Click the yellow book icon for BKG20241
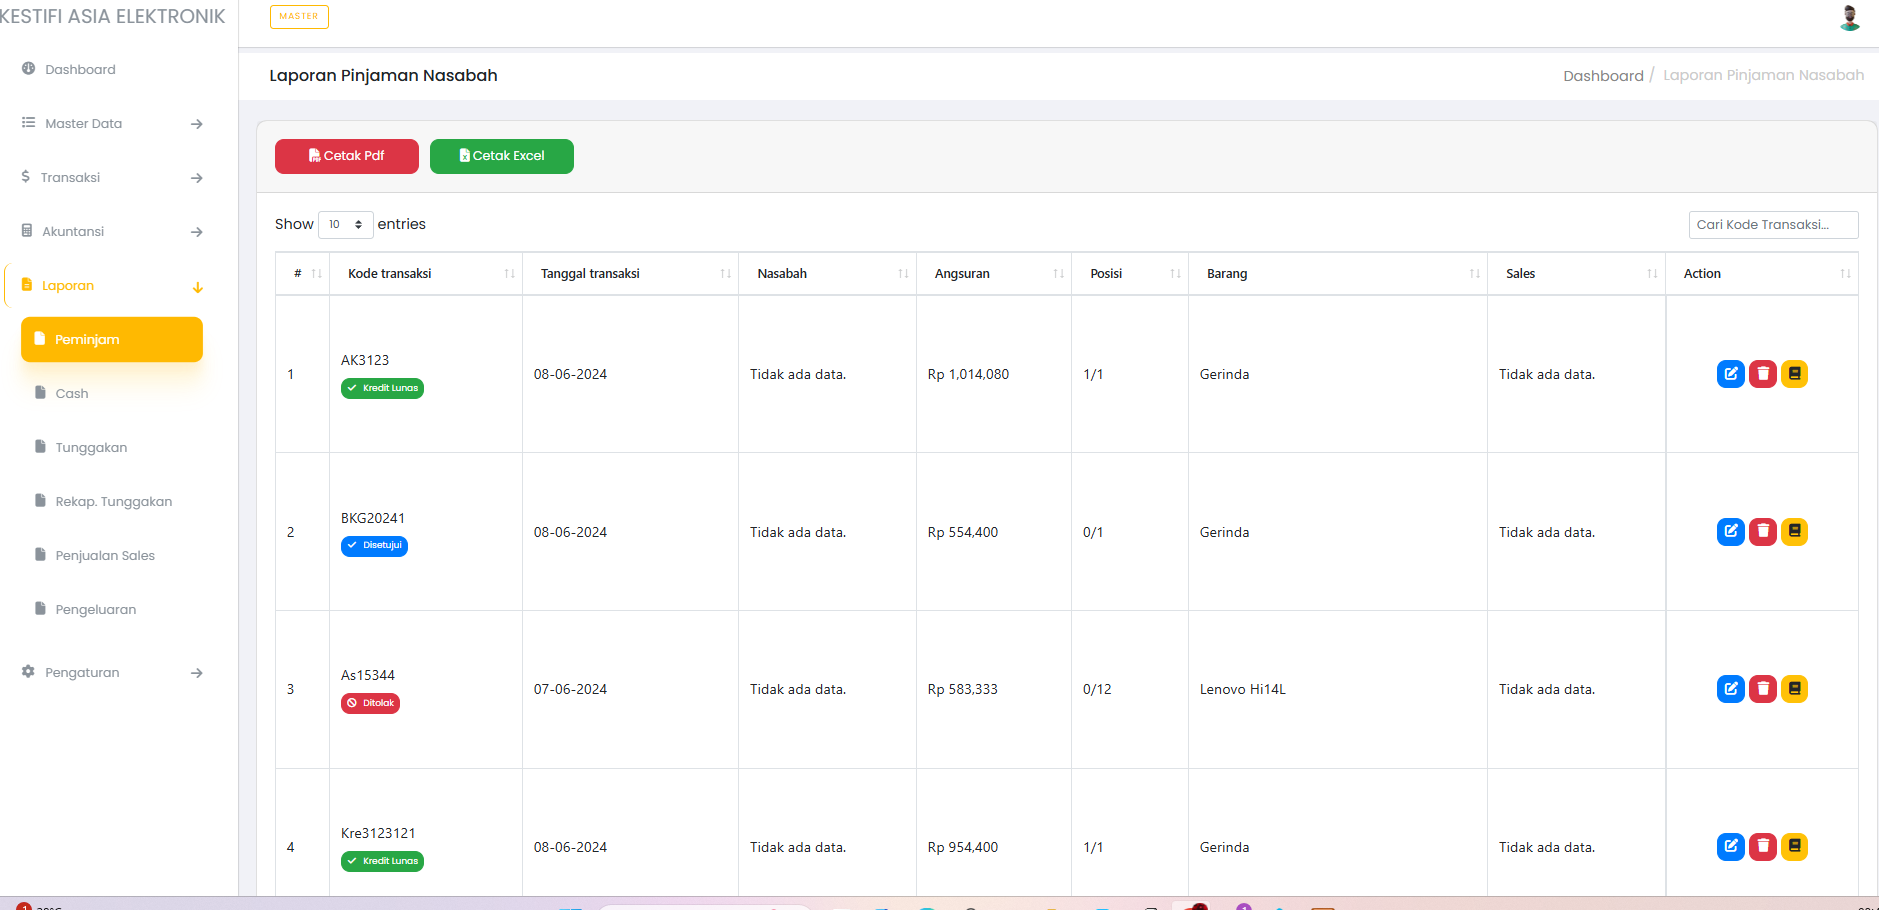This screenshot has width=1879, height=910. pyautogui.click(x=1794, y=532)
